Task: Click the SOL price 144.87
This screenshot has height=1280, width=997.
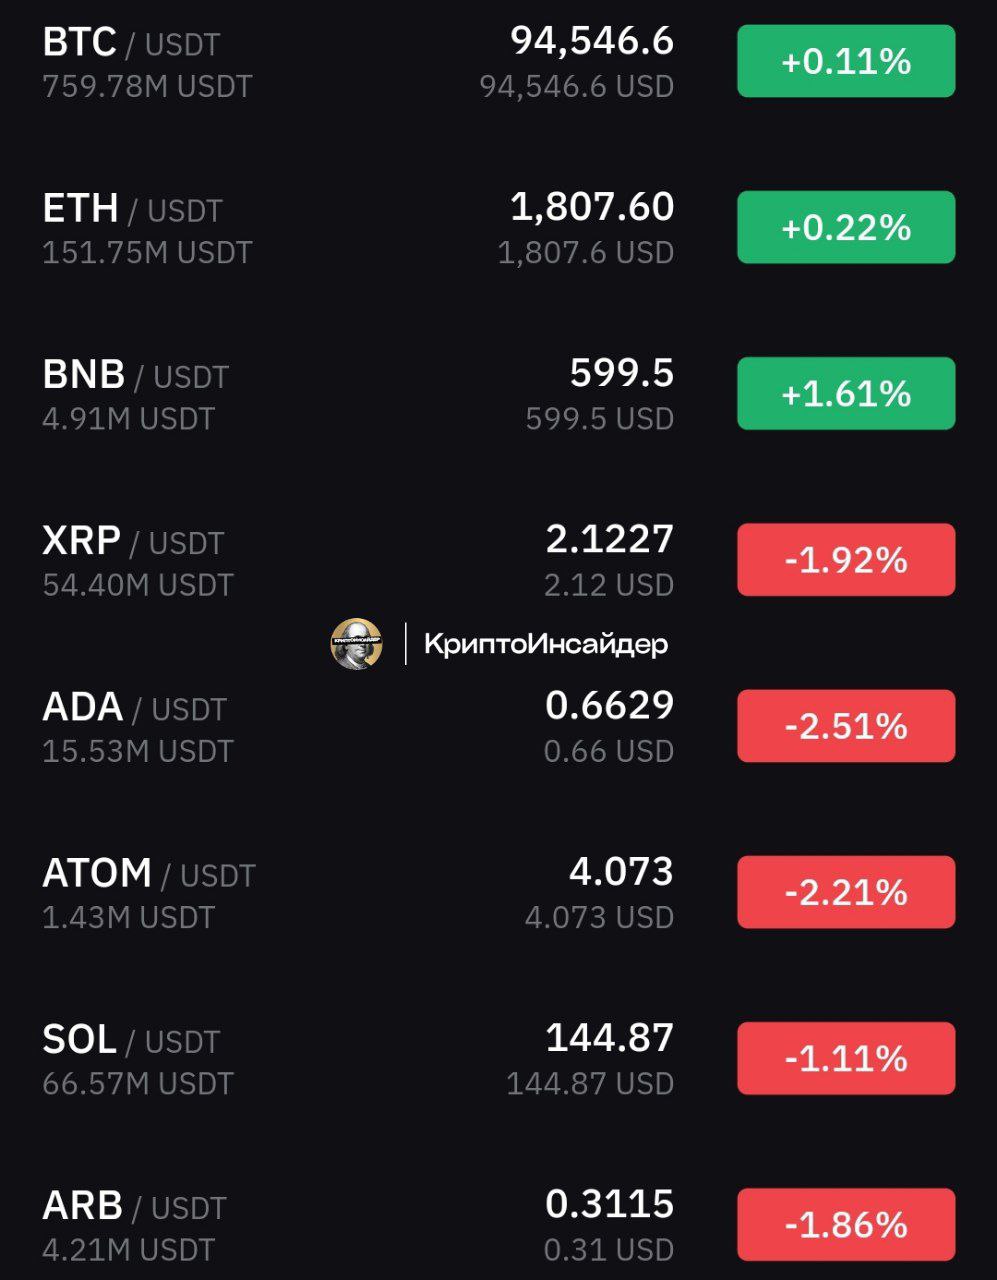Action: pos(609,1038)
